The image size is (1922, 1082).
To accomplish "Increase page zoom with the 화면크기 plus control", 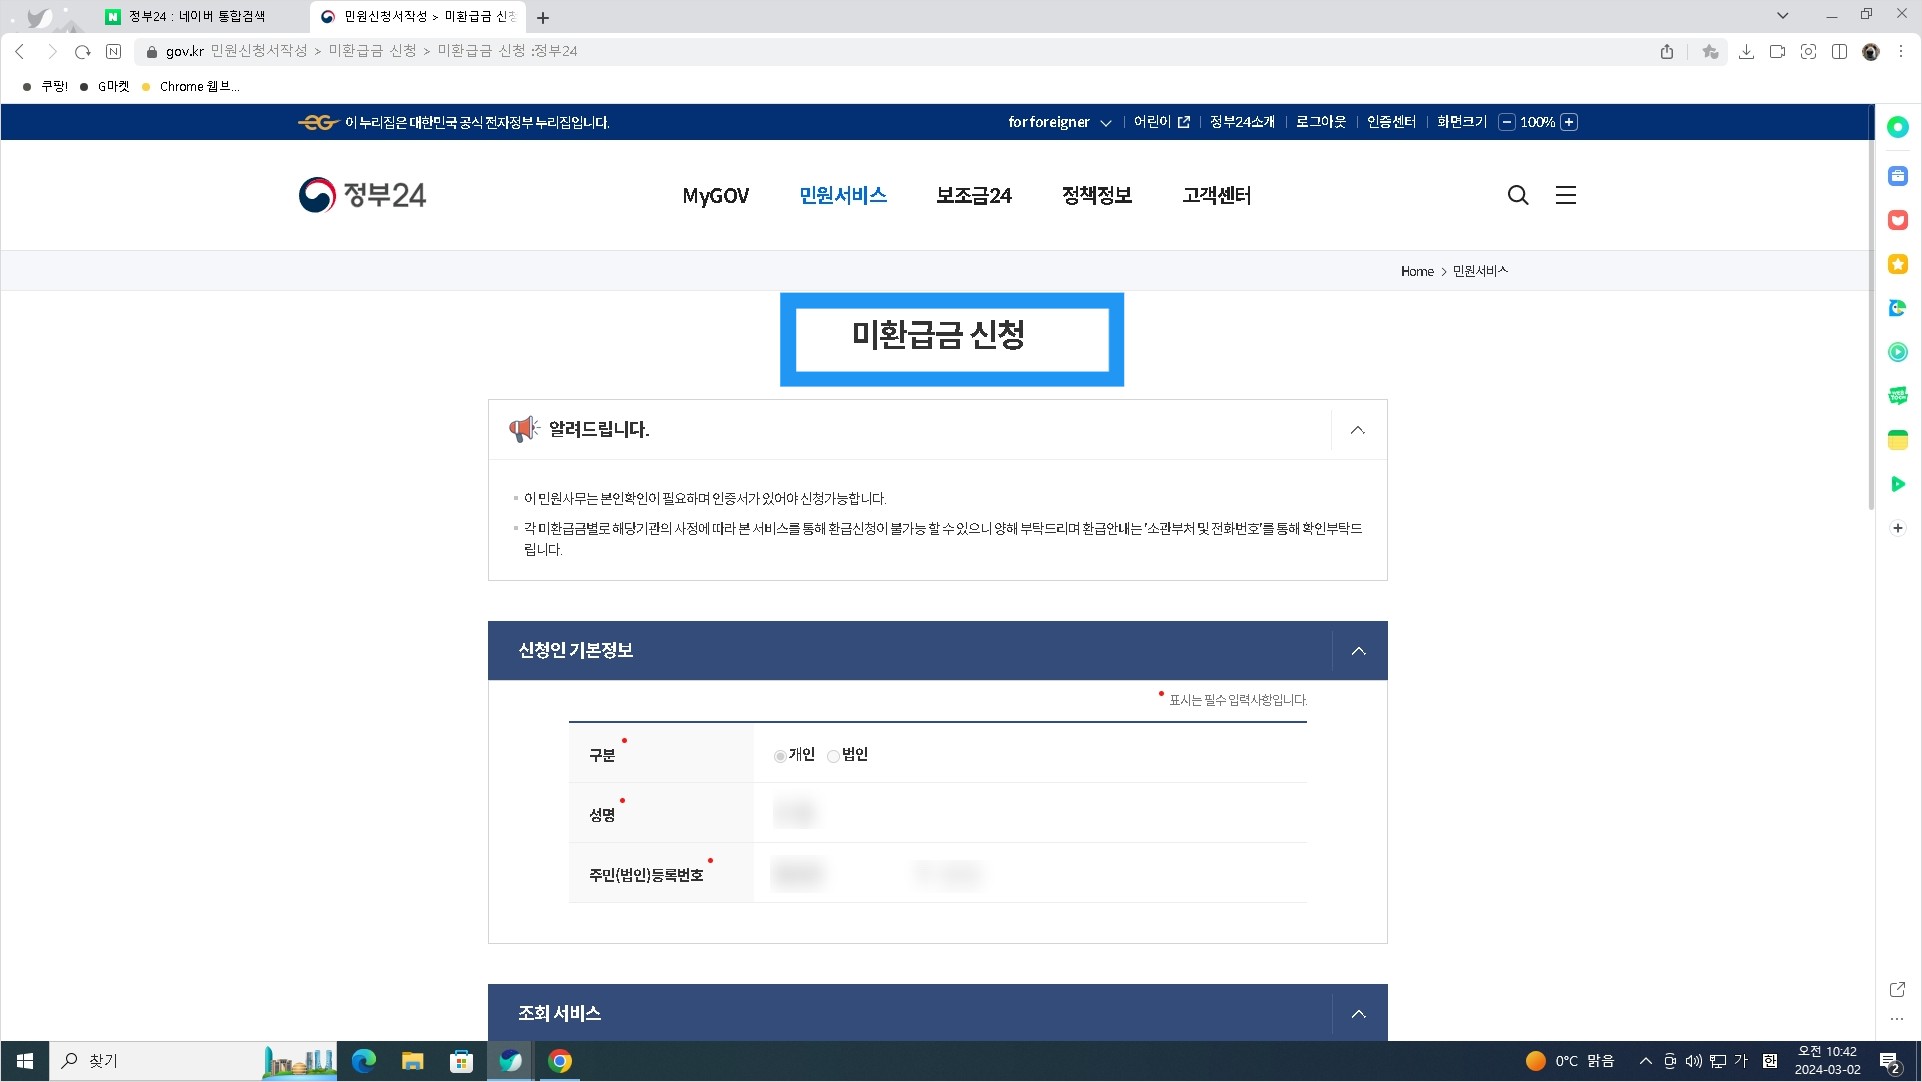I will (1569, 122).
